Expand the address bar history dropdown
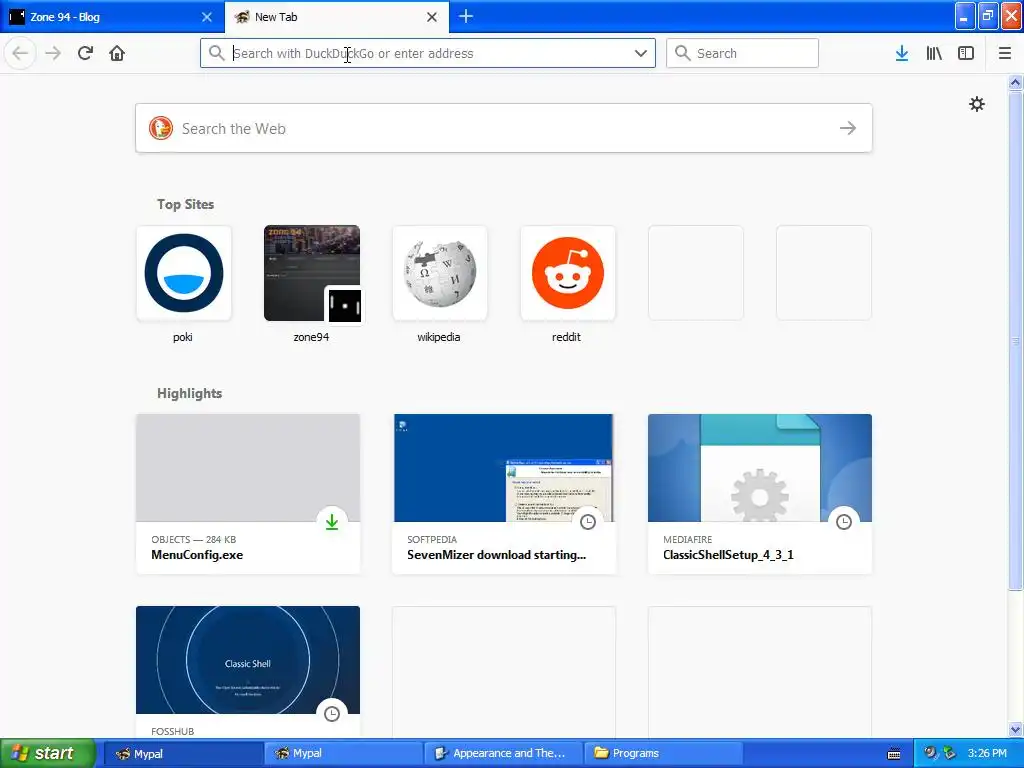 tap(641, 53)
